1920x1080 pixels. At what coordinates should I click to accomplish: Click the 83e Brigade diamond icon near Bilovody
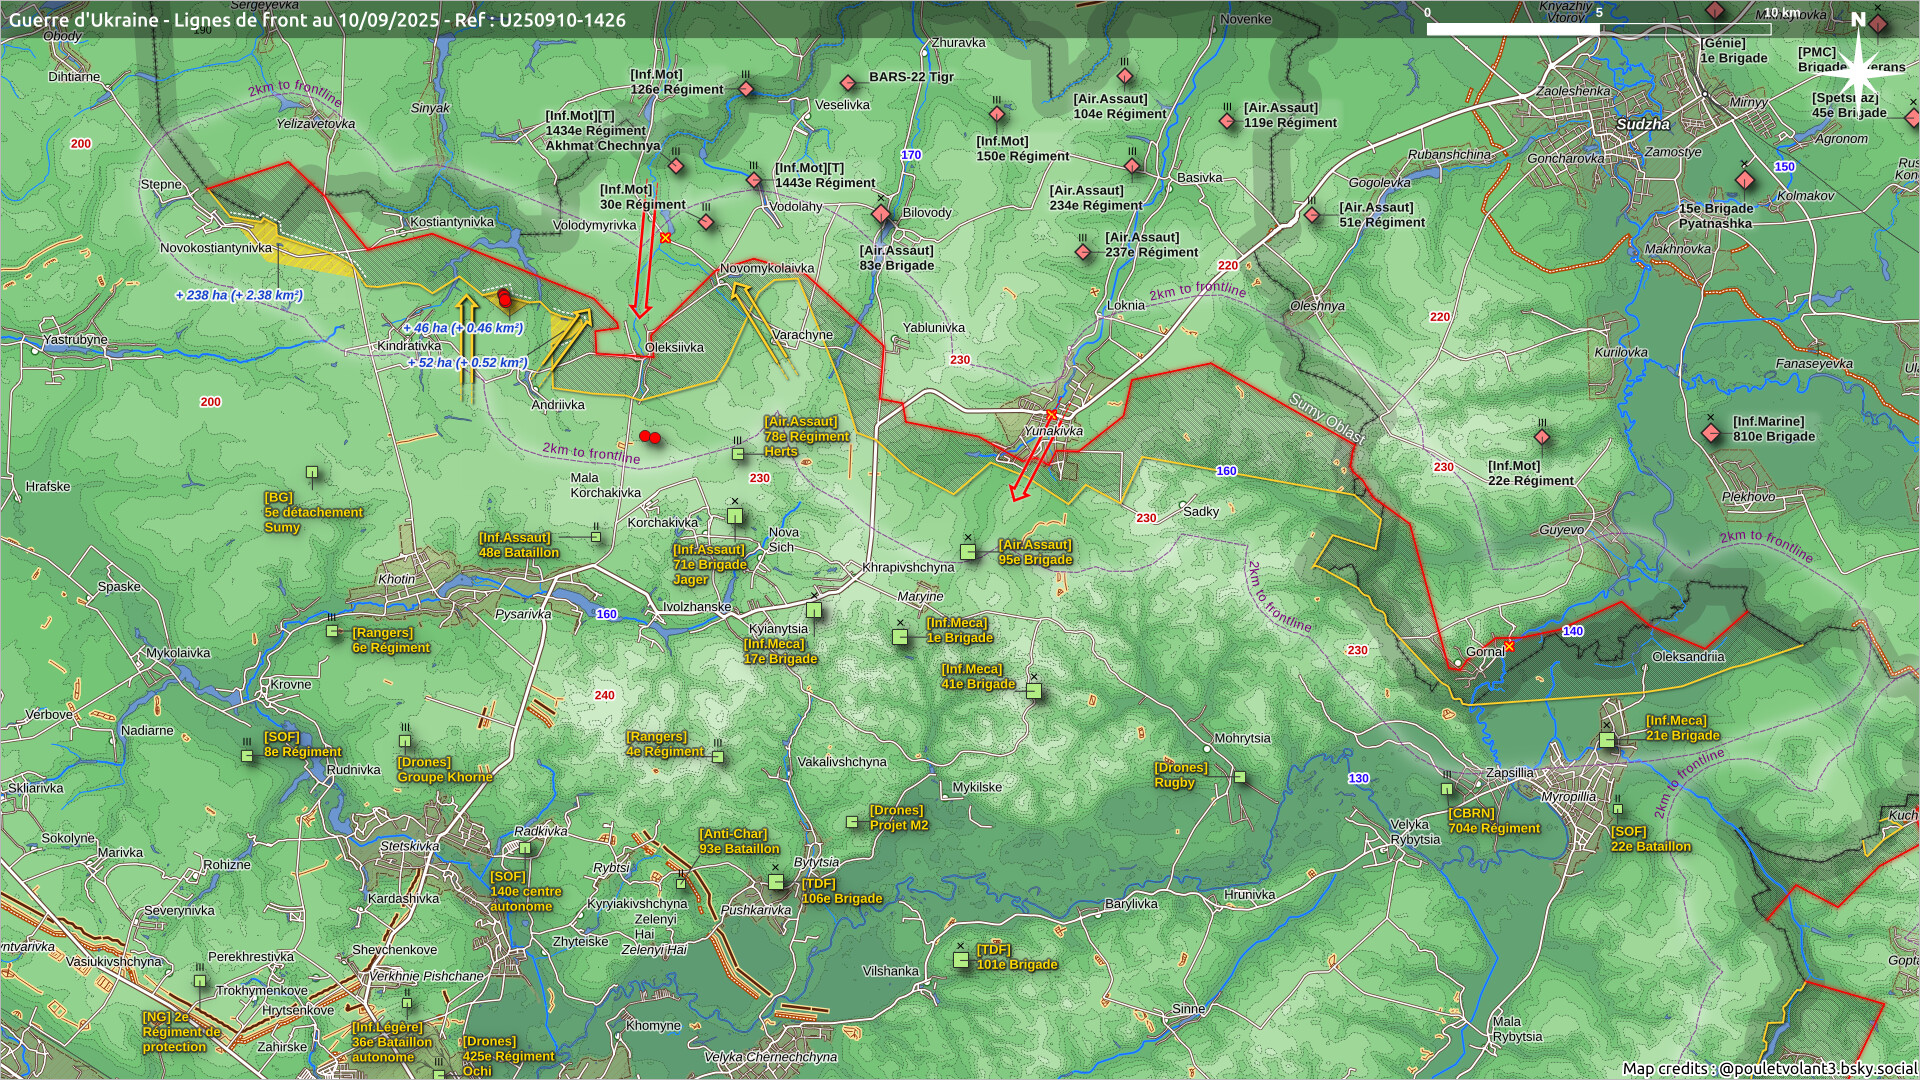(881, 214)
